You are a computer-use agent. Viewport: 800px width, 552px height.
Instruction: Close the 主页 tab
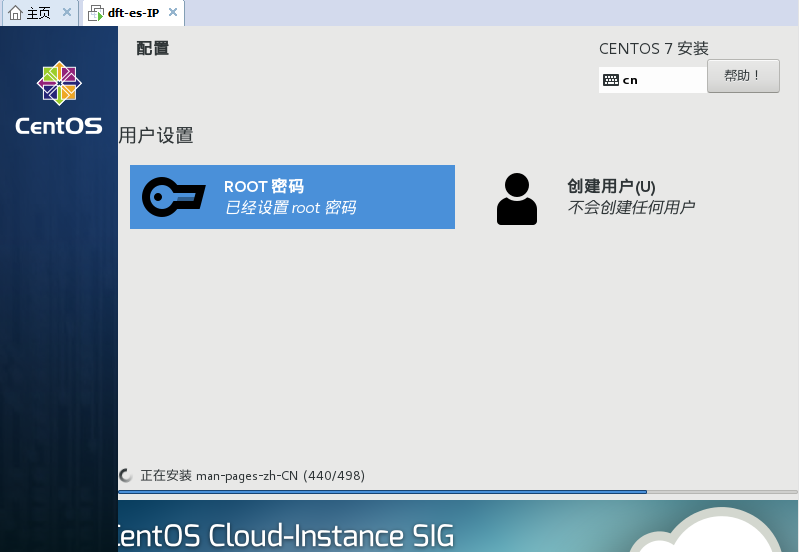67,12
